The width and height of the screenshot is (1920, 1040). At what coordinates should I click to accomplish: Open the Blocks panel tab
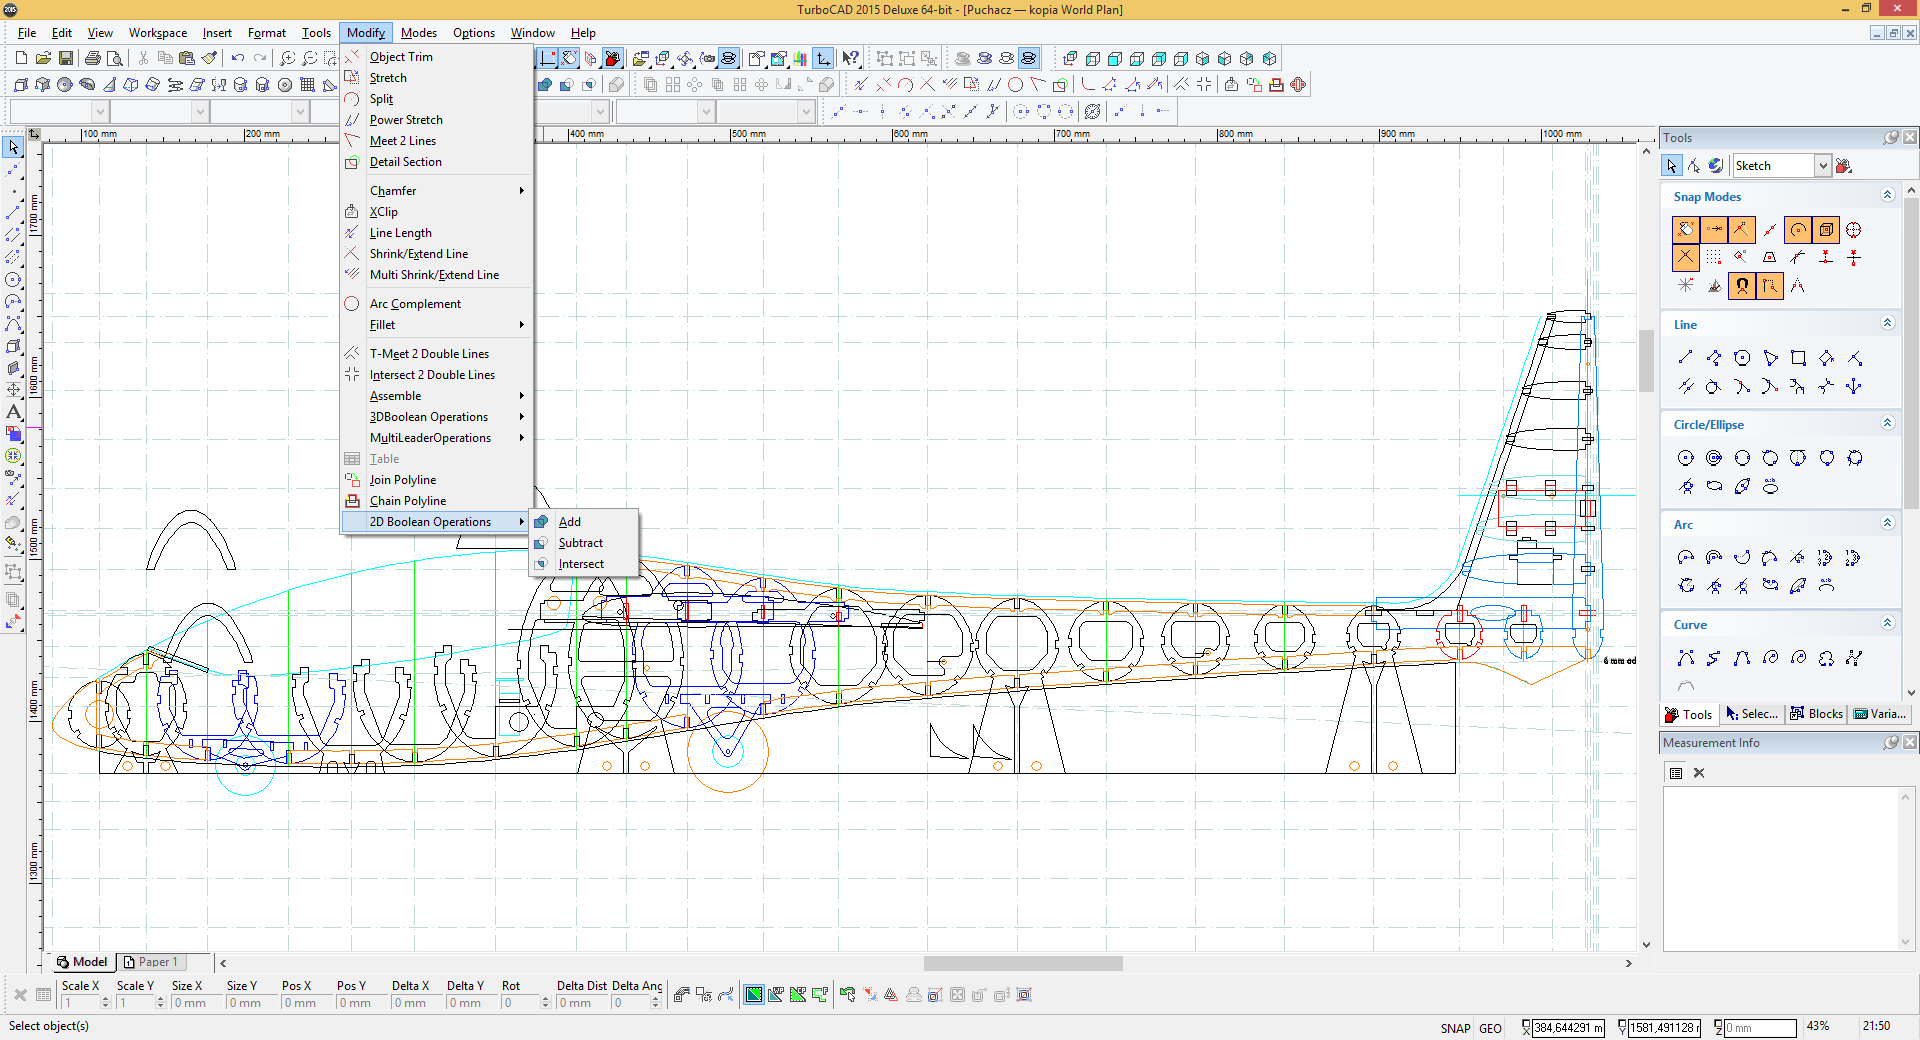pos(1816,714)
